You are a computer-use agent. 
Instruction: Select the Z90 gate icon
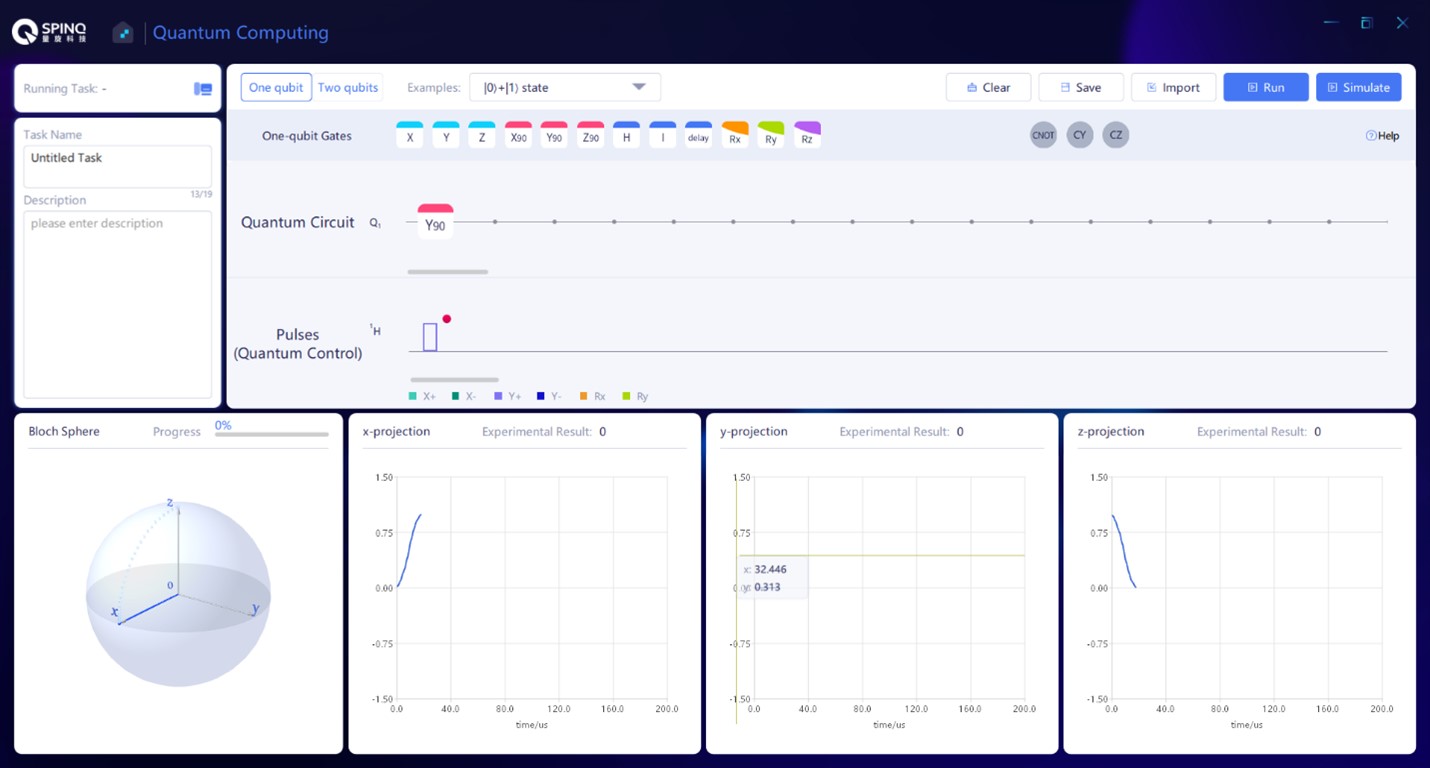[590, 136]
